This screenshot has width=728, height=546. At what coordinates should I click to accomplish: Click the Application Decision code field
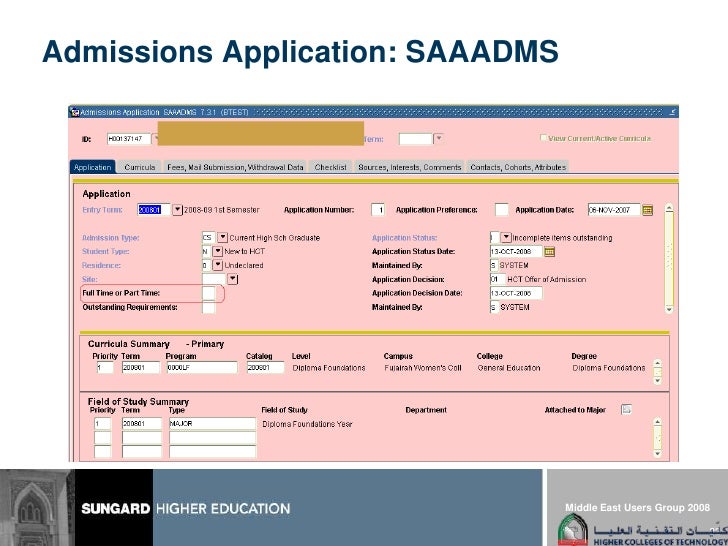tap(497, 280)
